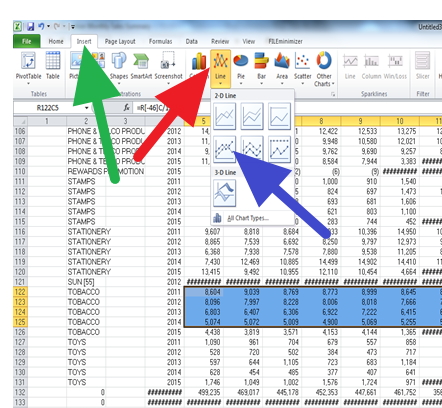Click the Select All corner button

click(x=20, y=121)
